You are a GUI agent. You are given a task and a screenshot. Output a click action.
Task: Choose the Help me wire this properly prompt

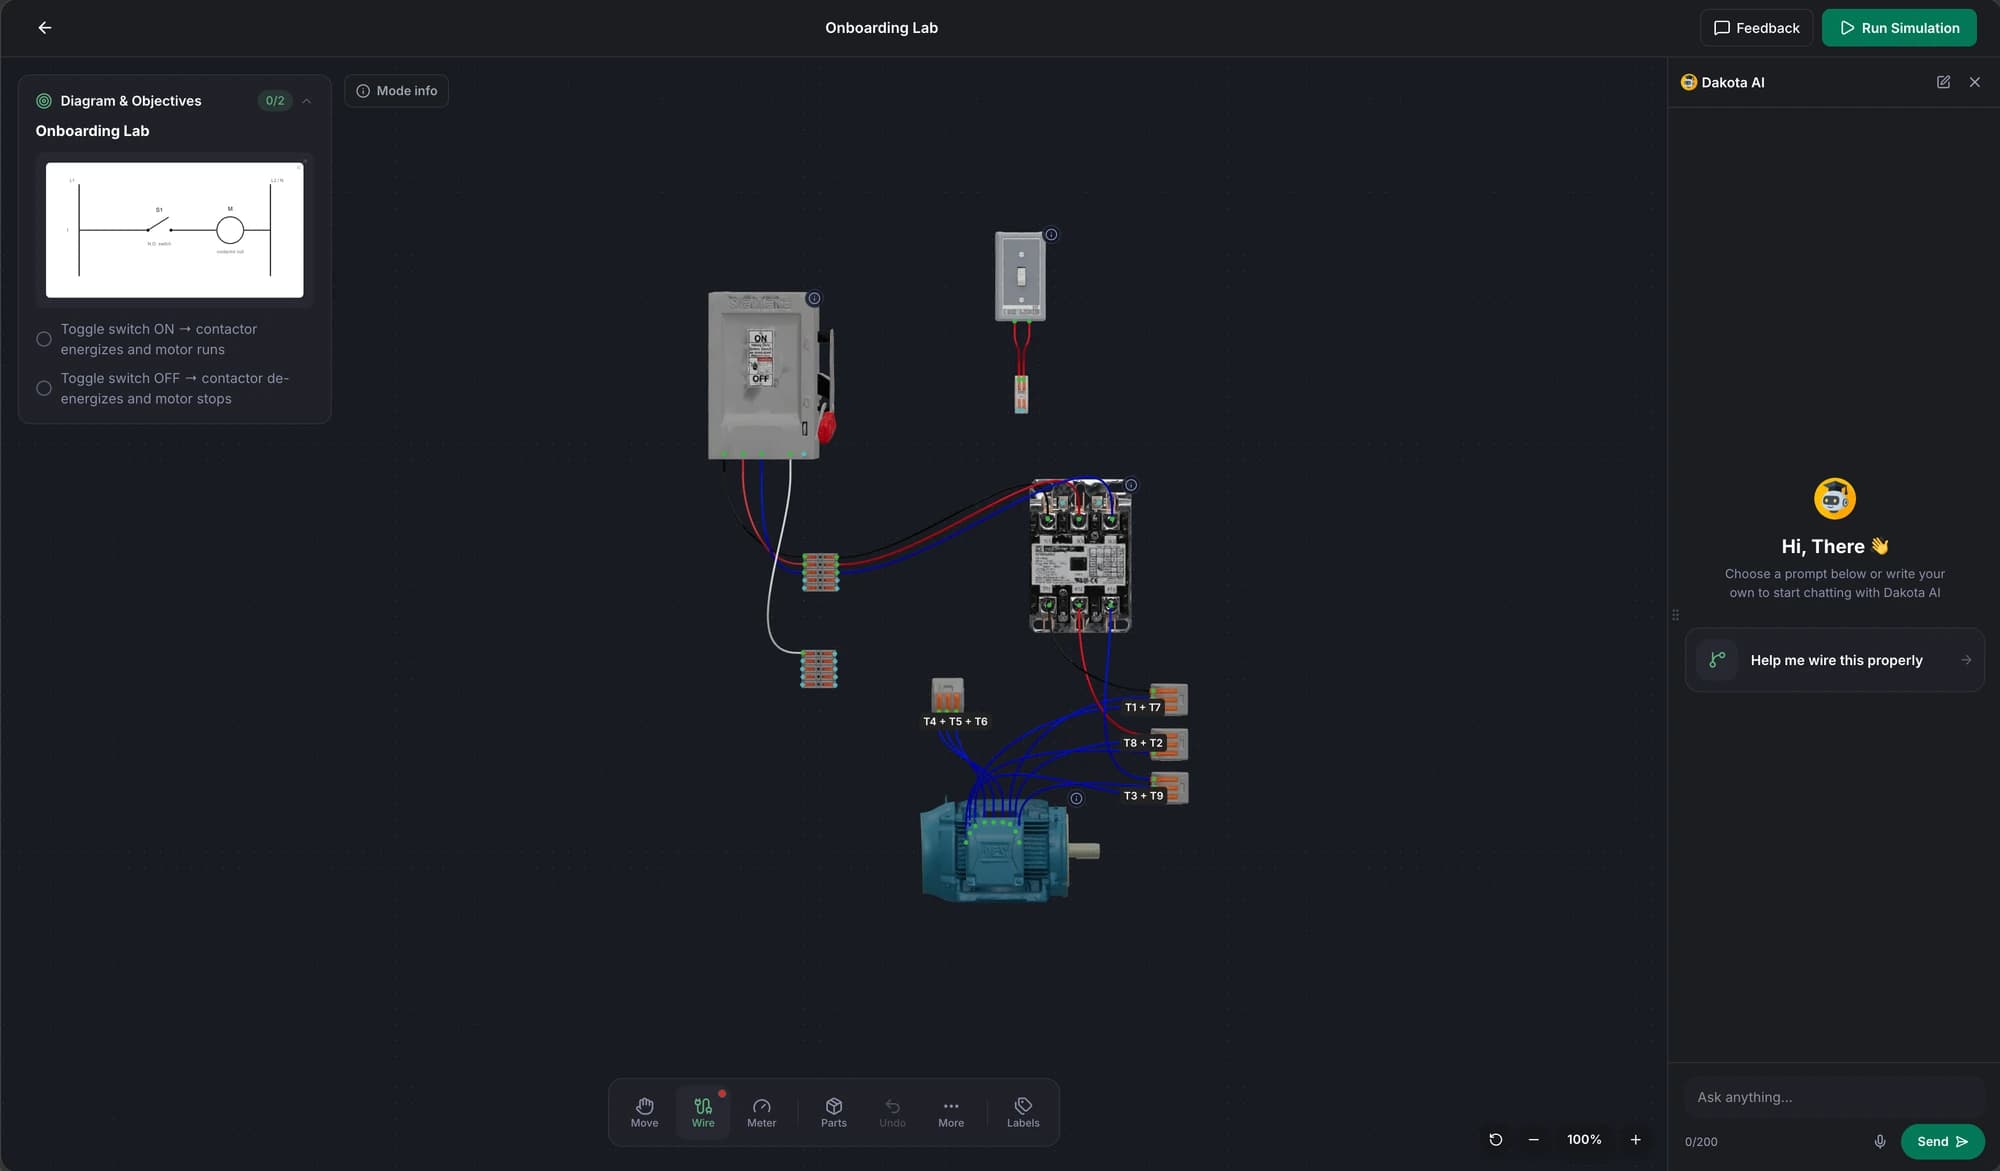(x=1834, y=660)
